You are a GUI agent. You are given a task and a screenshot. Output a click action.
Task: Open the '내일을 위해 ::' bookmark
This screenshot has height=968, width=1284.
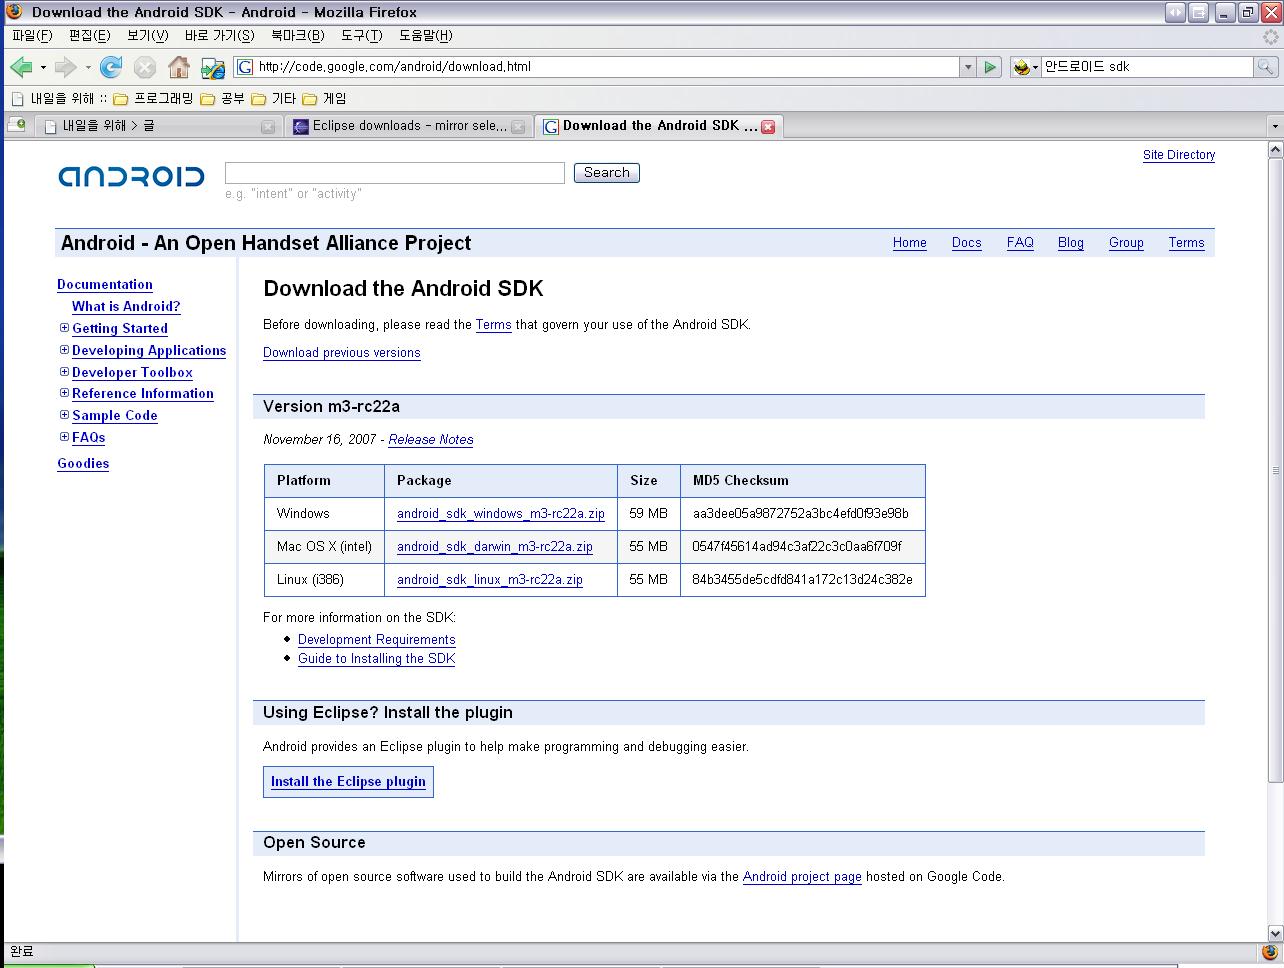tap(58, 98)
